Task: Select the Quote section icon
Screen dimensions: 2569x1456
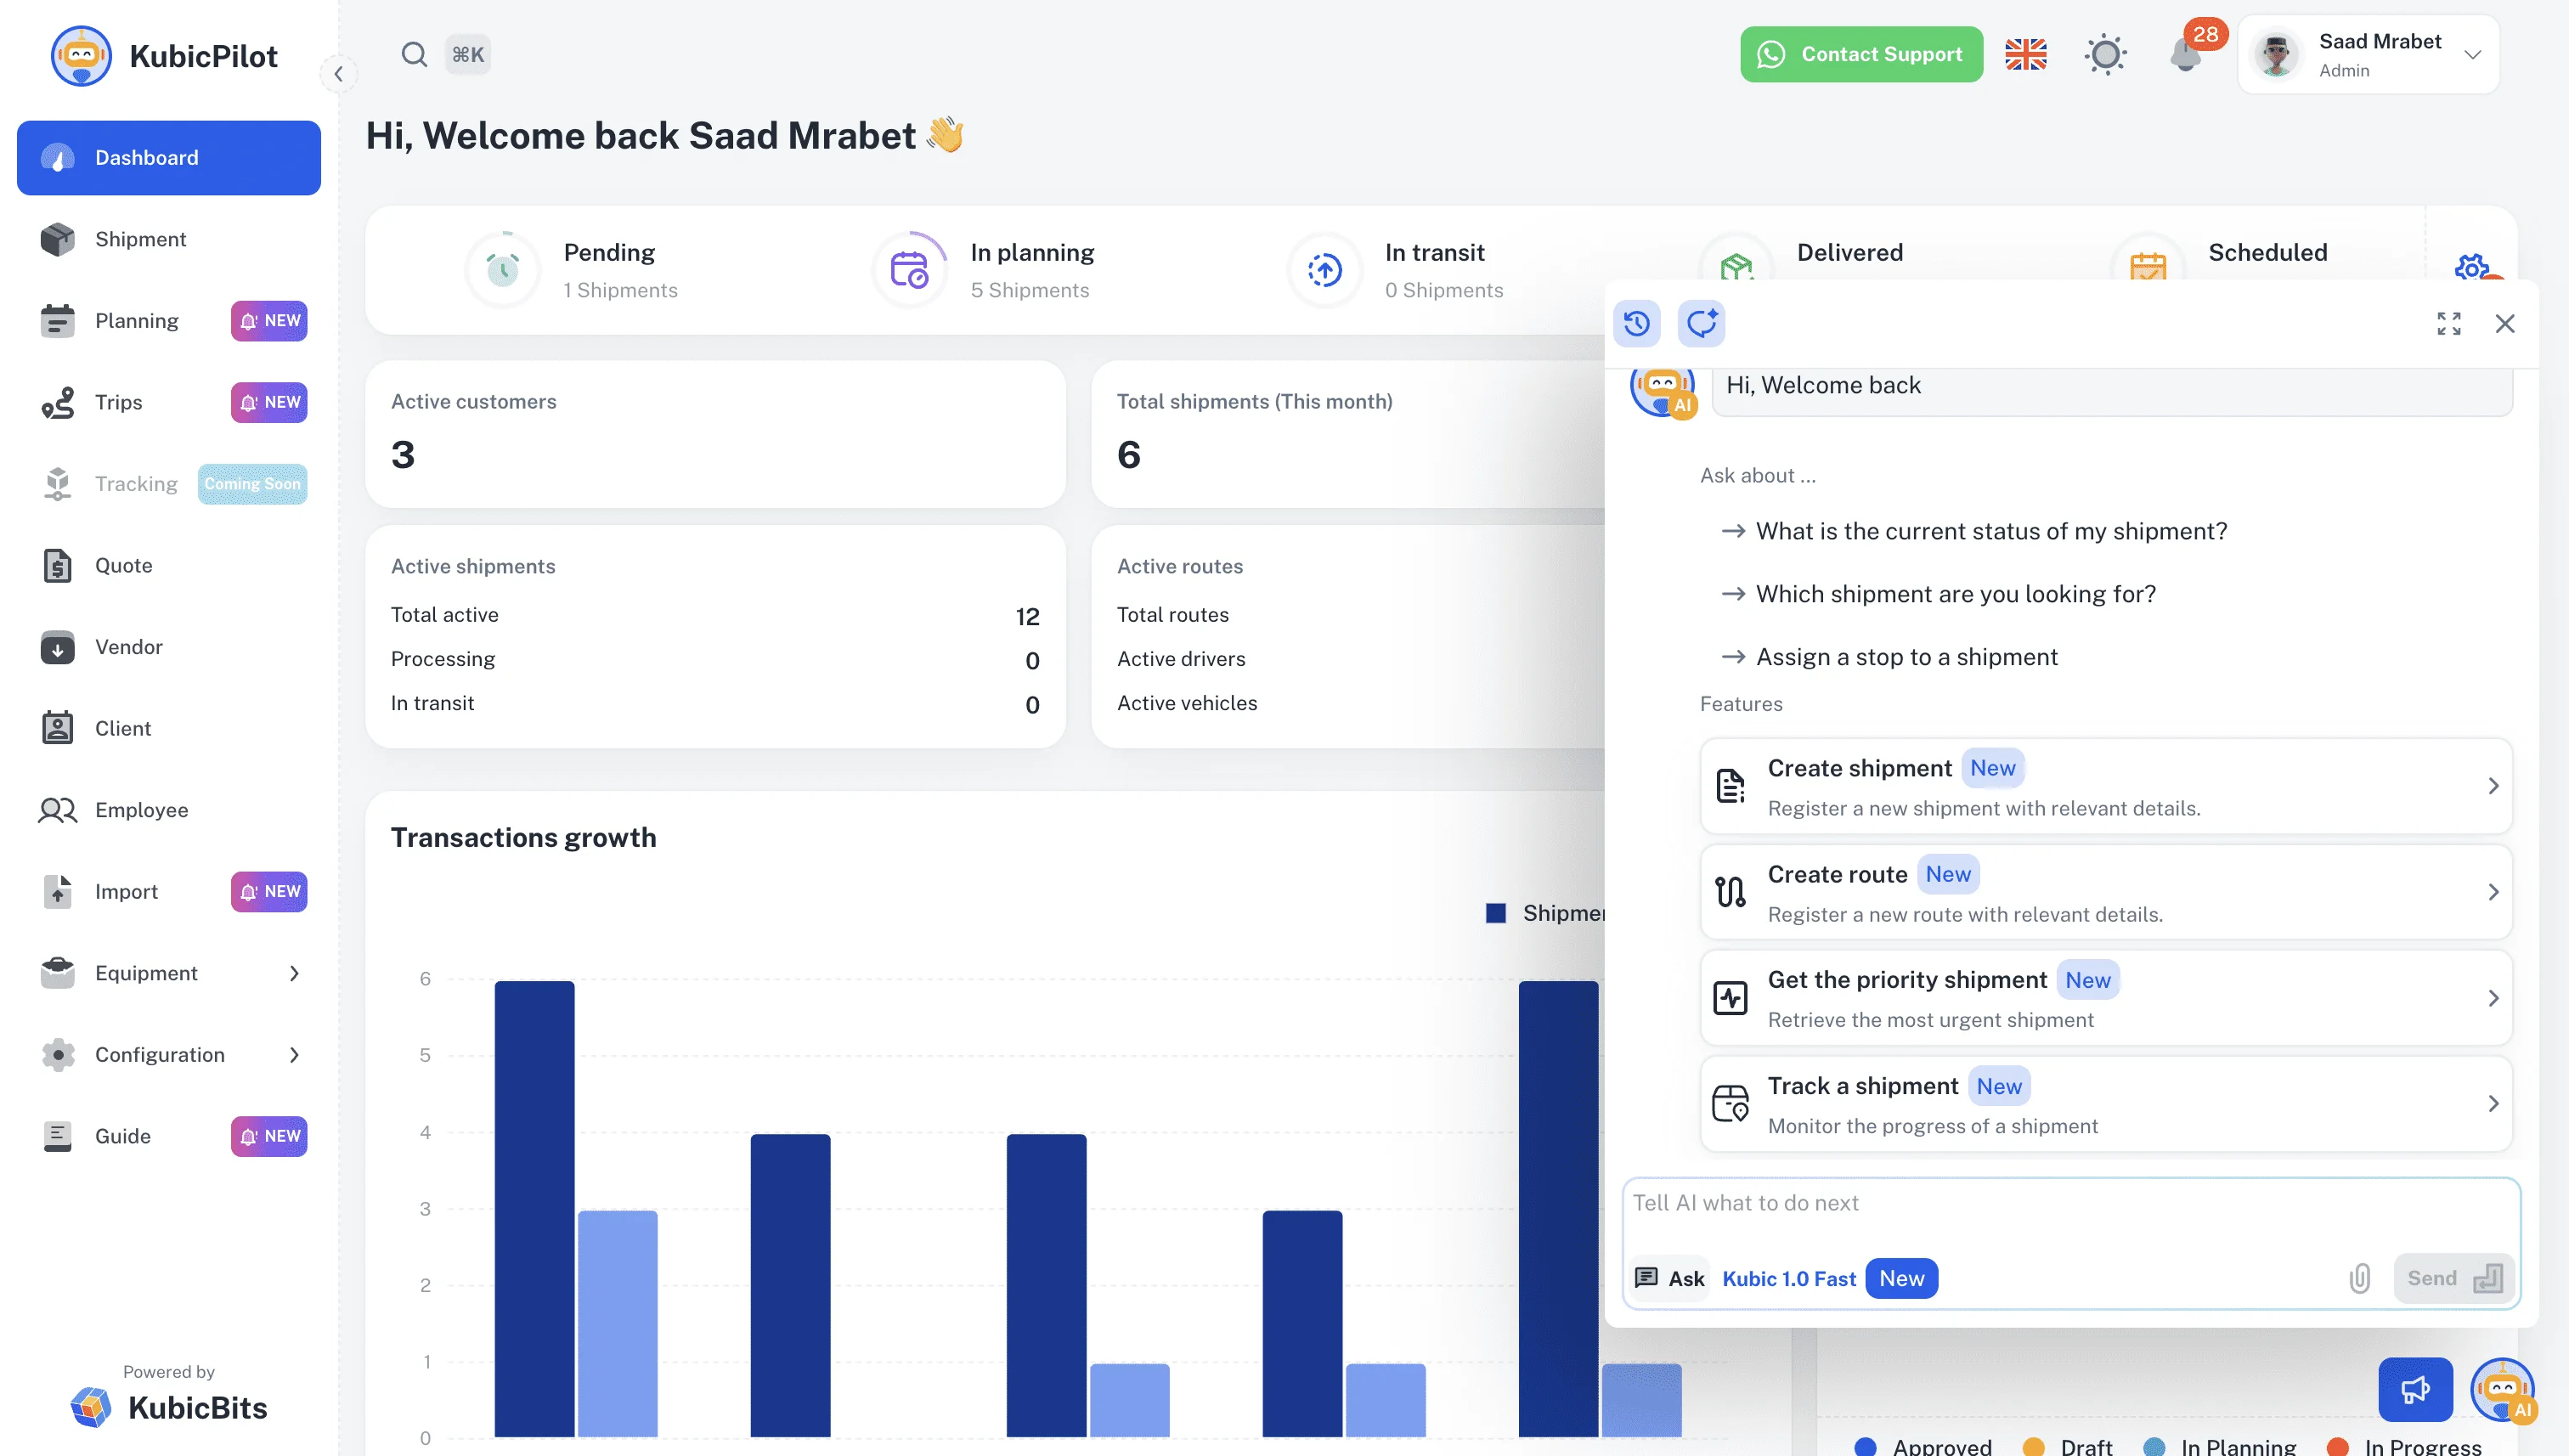Action: point(57,565)
